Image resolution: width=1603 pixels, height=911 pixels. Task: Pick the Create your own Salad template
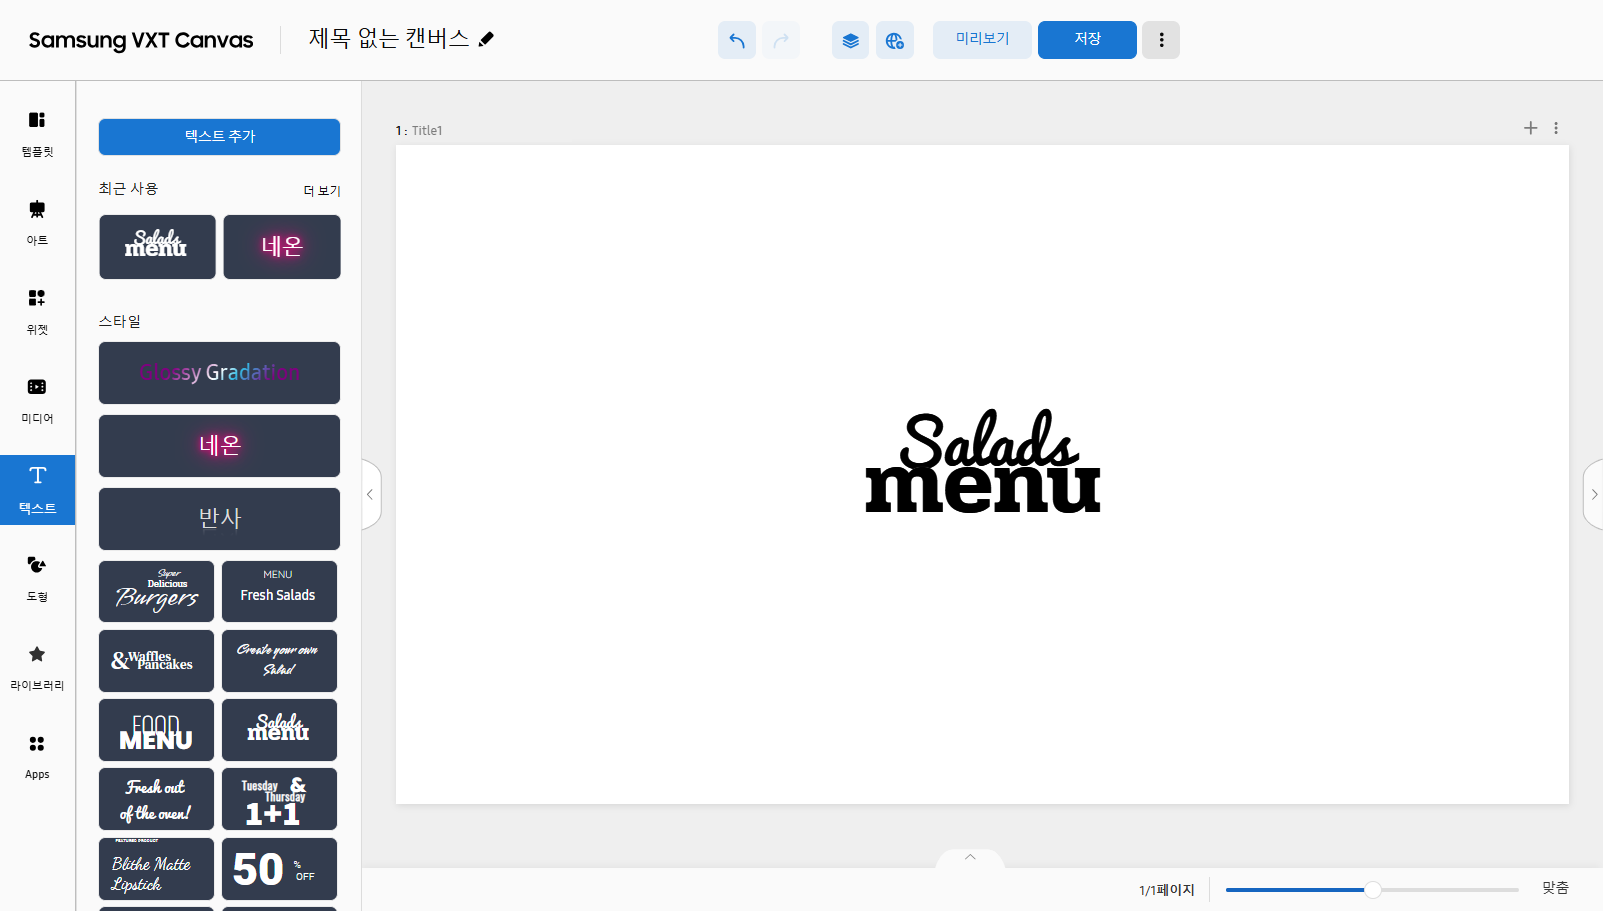(279, 661)
